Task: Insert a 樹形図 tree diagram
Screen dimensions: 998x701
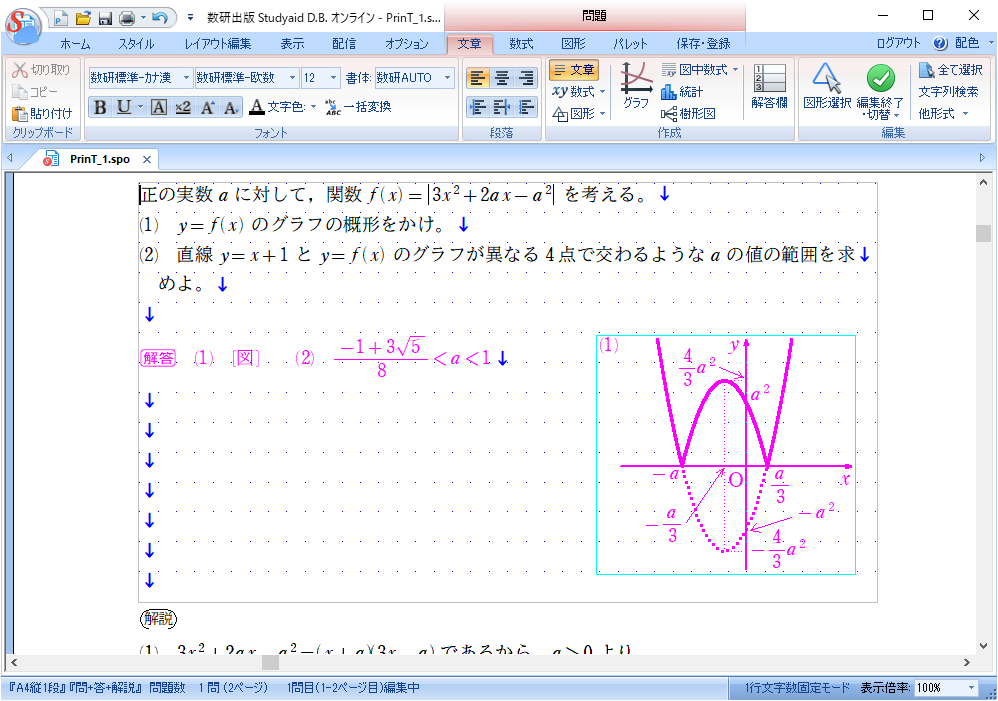Action: (688, 114)
